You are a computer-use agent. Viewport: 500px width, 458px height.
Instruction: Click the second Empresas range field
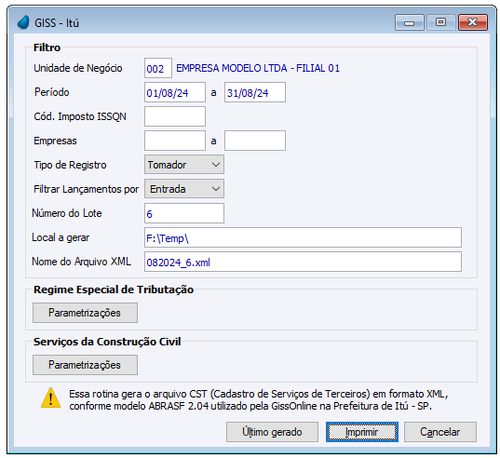coord(255,141)
